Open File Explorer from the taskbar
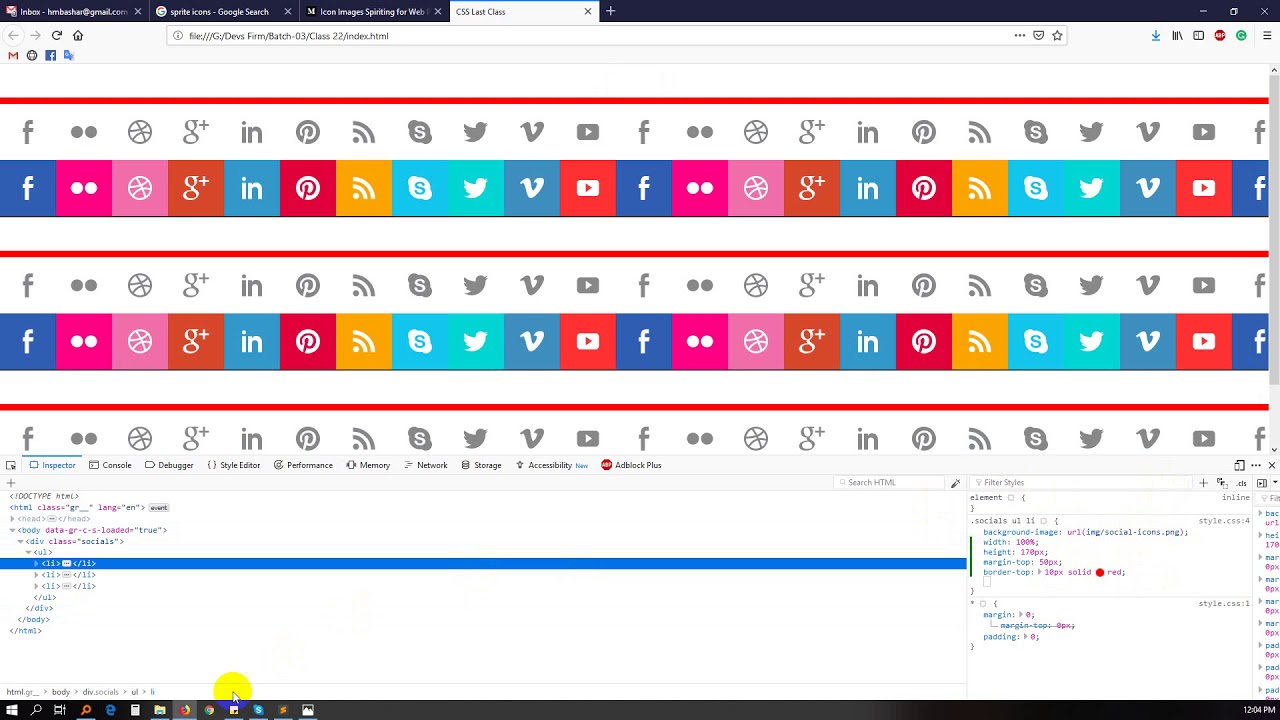Image resolution: width=1280 pixels, height=720 pixels. point(159,710)
